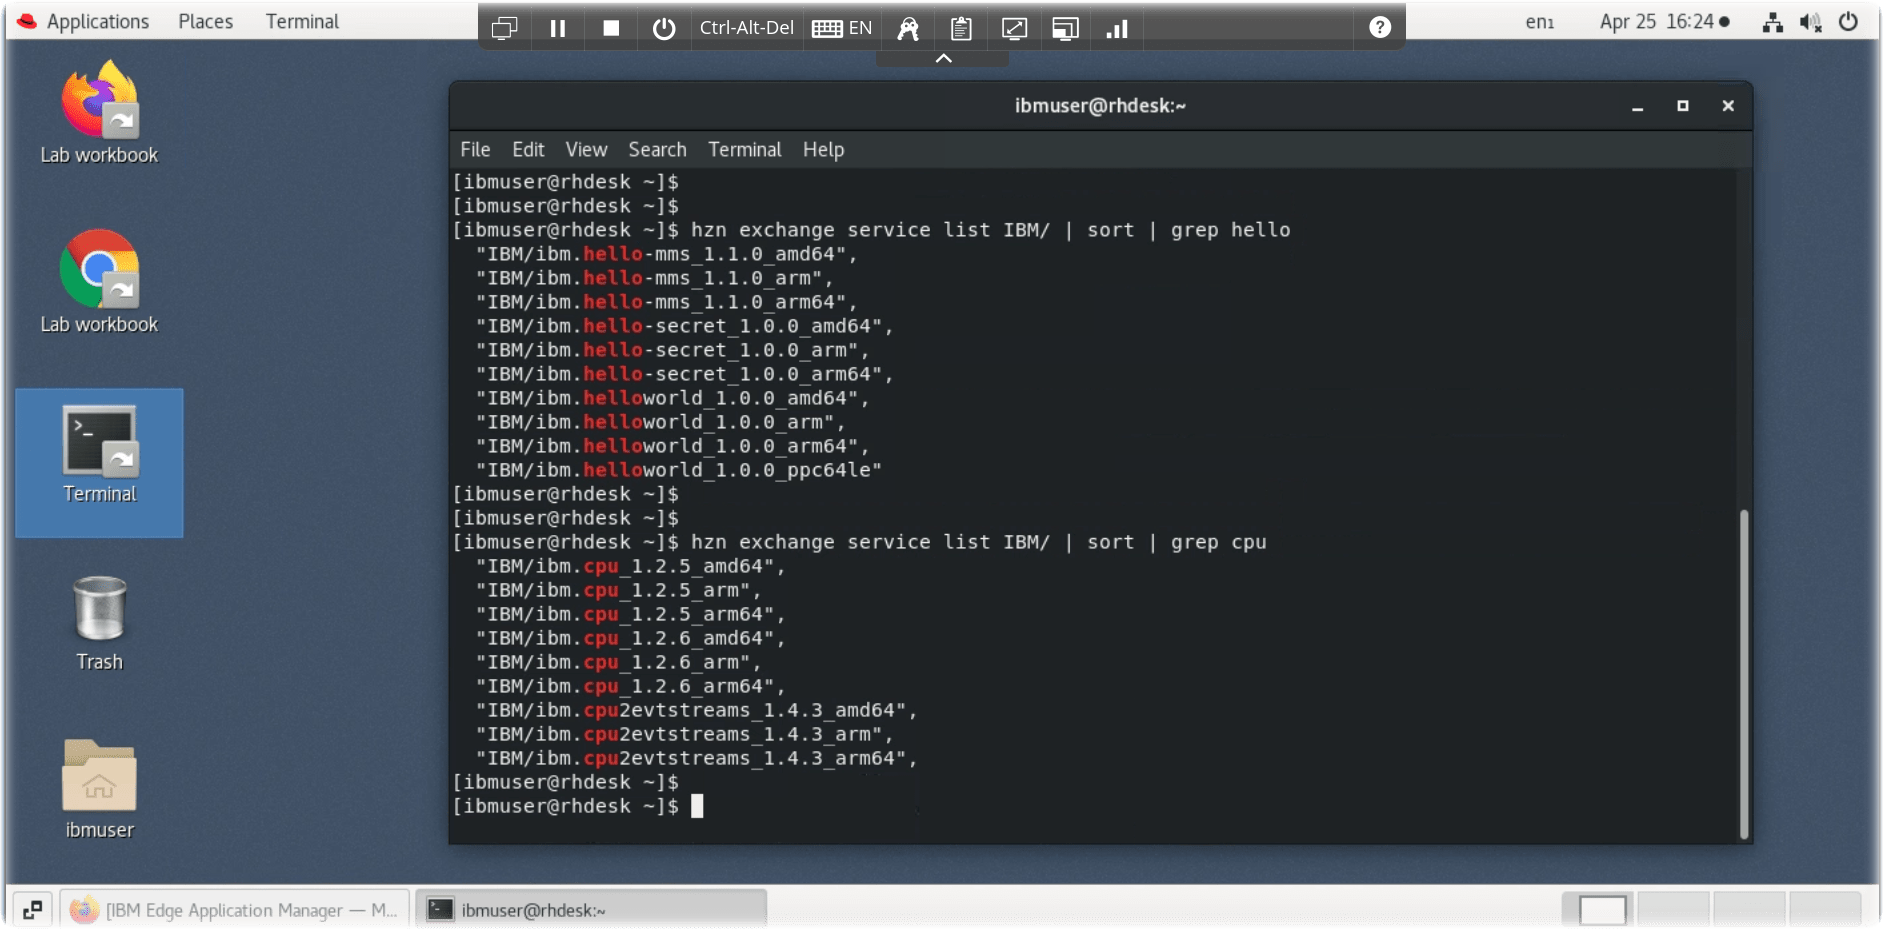Click the network connection tray icon

(1773, 21)
